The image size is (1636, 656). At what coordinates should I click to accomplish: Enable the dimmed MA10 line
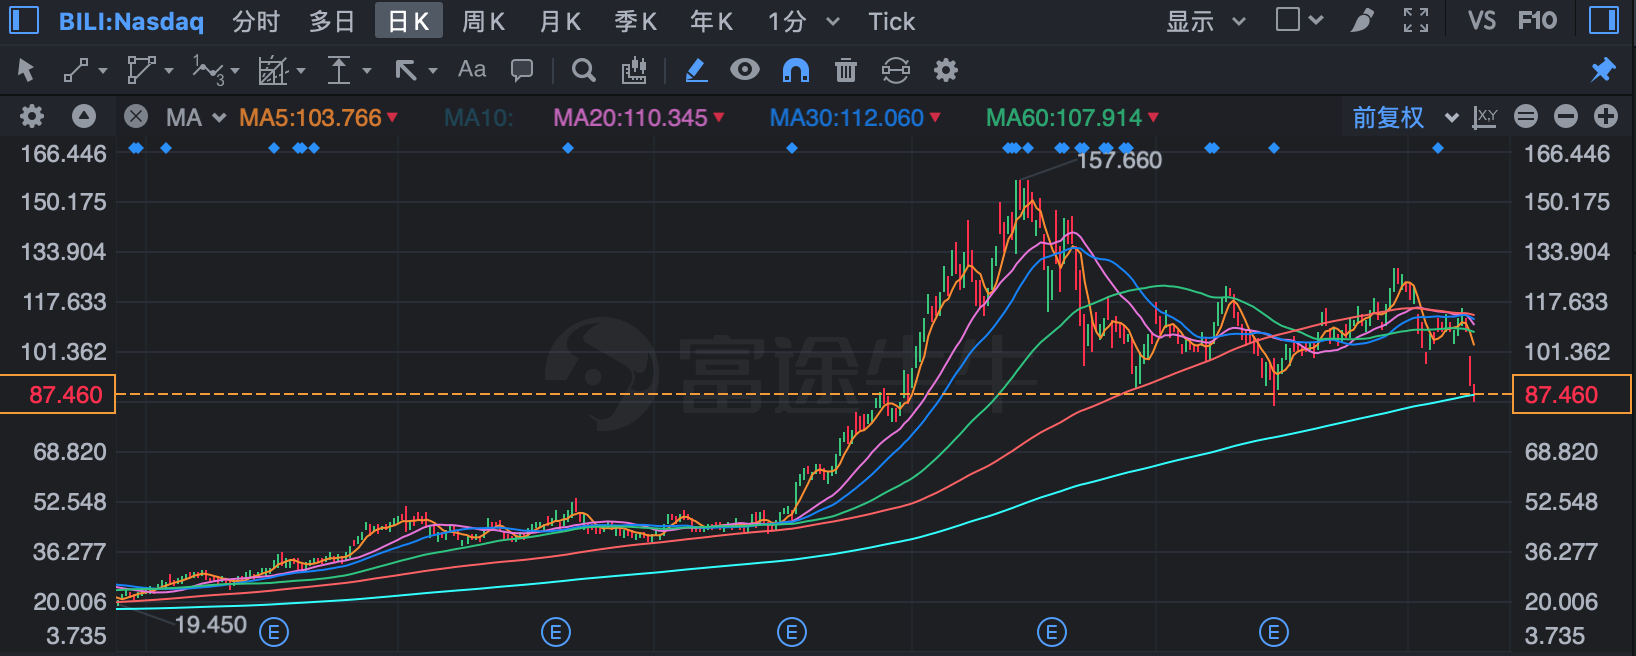coord(479,118)
